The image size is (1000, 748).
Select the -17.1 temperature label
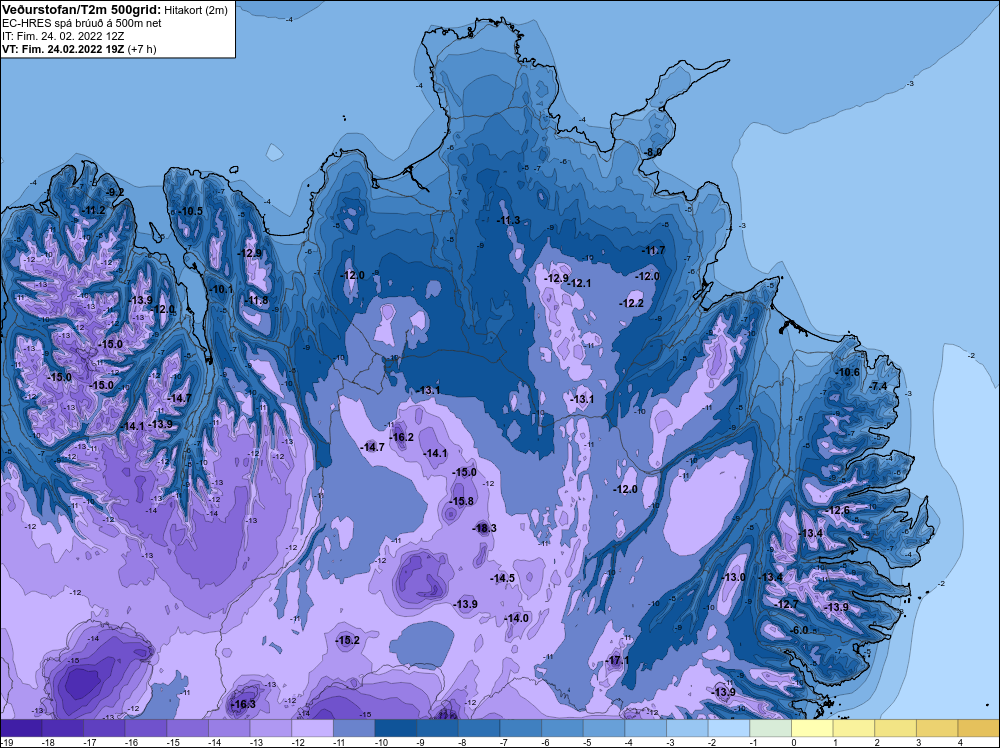click(x=617, y=660)
